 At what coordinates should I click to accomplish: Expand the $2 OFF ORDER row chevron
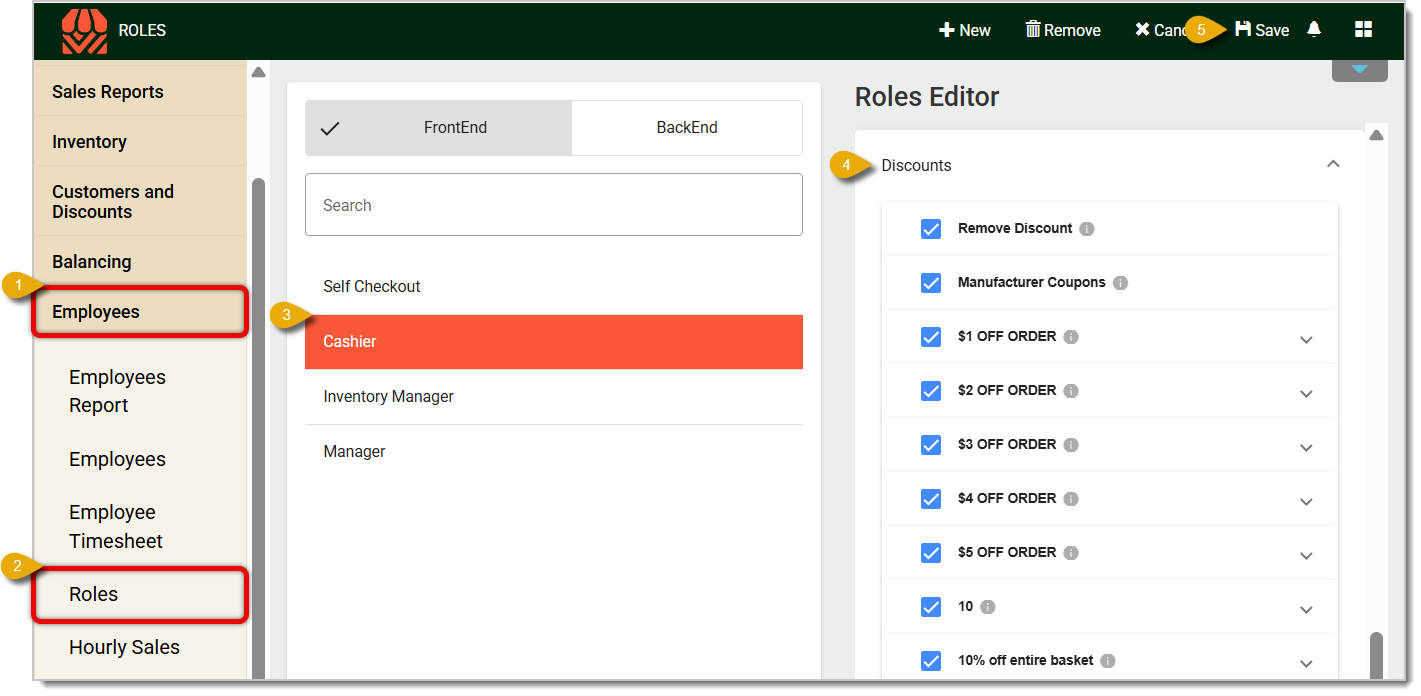(x=1306, y=394)
